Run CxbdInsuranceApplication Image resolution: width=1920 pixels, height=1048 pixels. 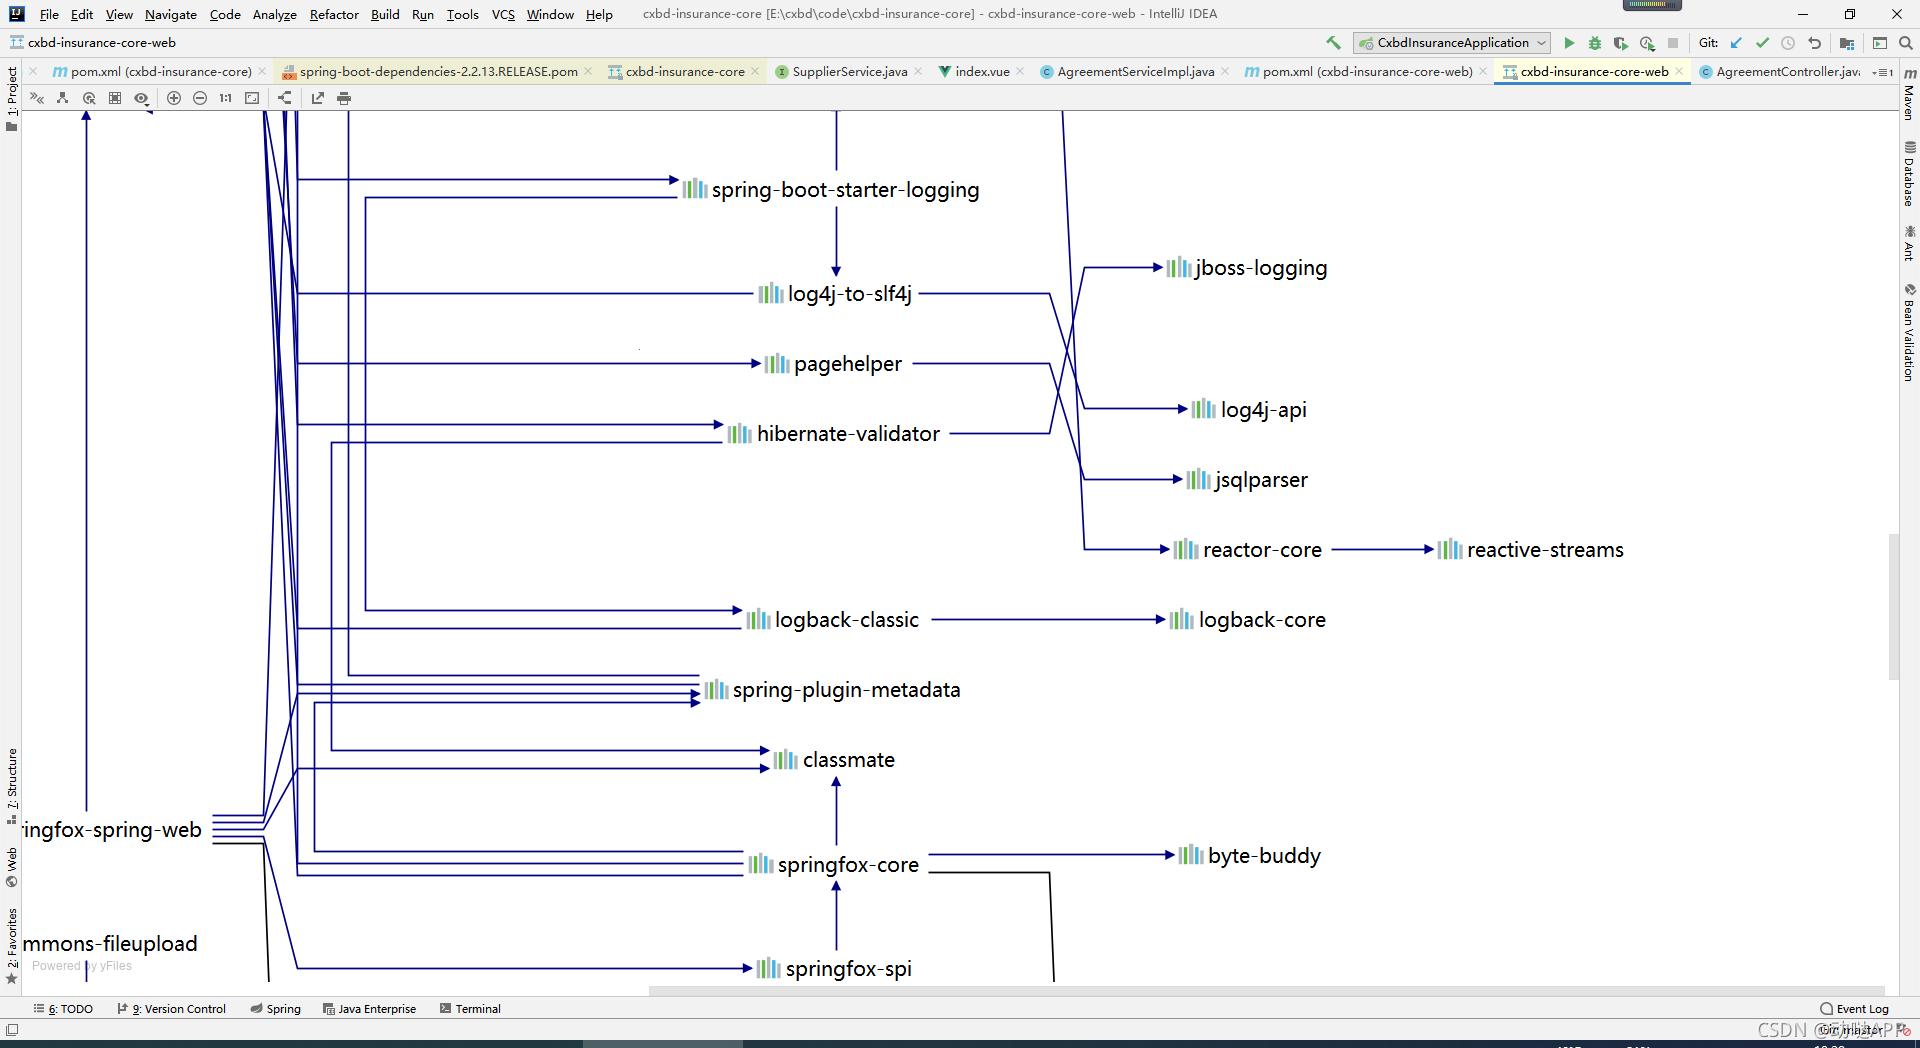[x=1569, y=43]
